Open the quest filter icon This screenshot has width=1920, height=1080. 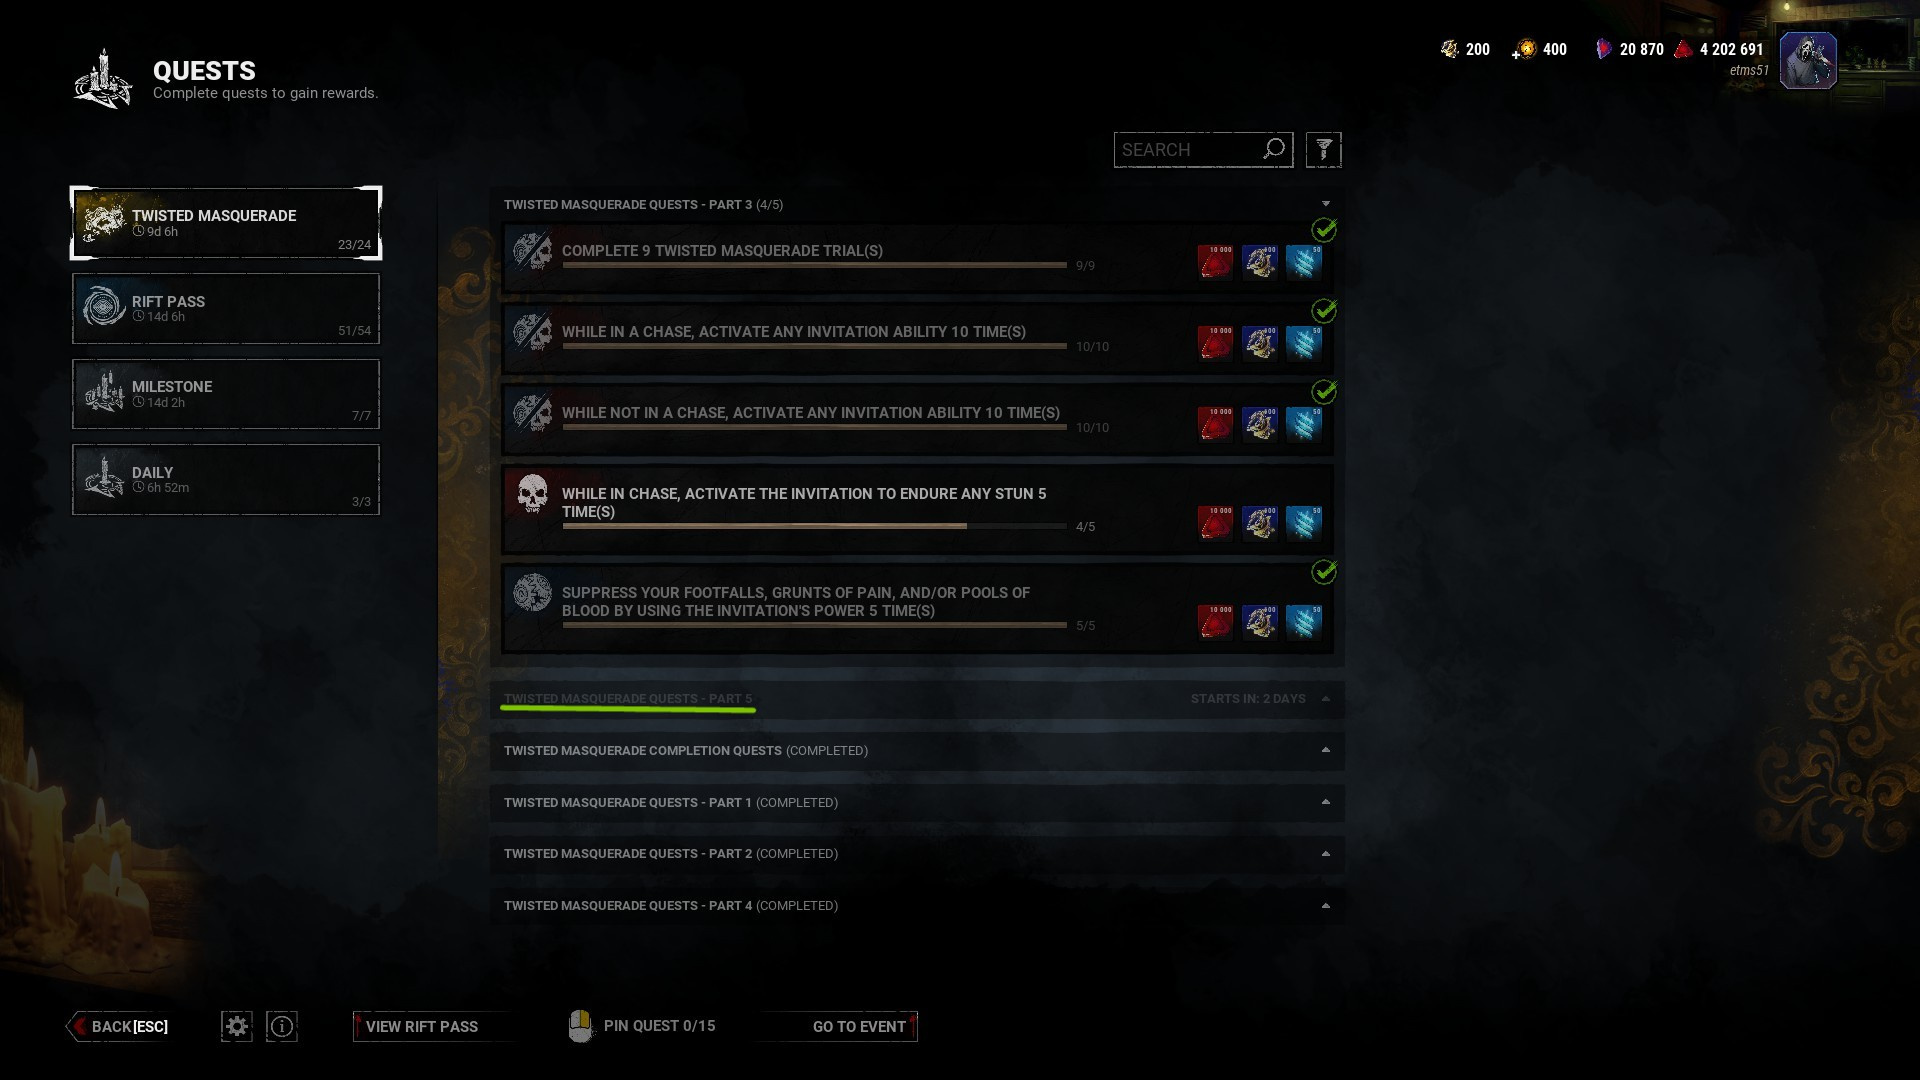point(1323,150)
